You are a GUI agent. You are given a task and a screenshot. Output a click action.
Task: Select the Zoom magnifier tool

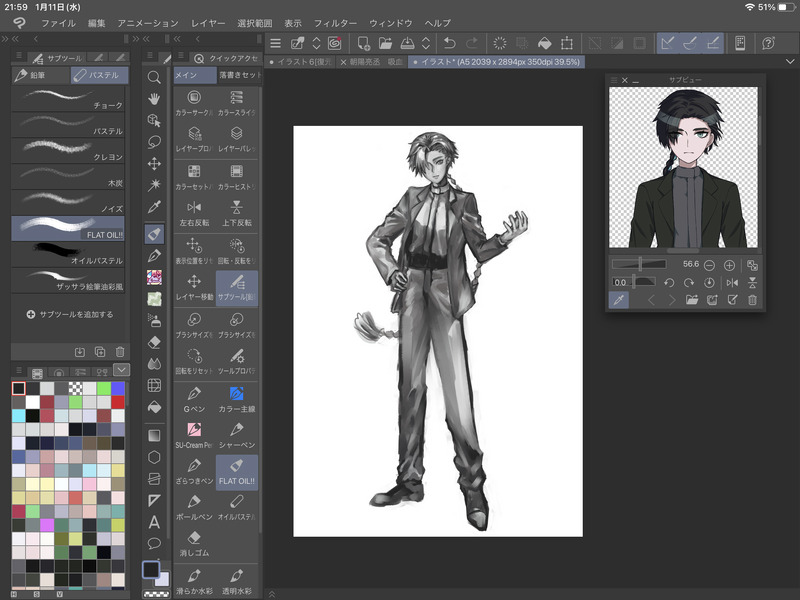[x=154, y=76]
